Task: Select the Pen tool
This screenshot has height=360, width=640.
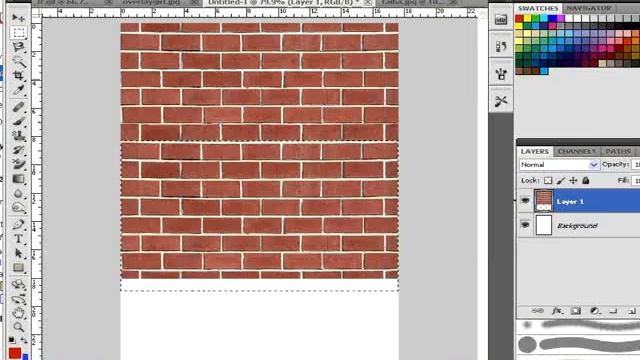Action: click(x=18, y=224)
